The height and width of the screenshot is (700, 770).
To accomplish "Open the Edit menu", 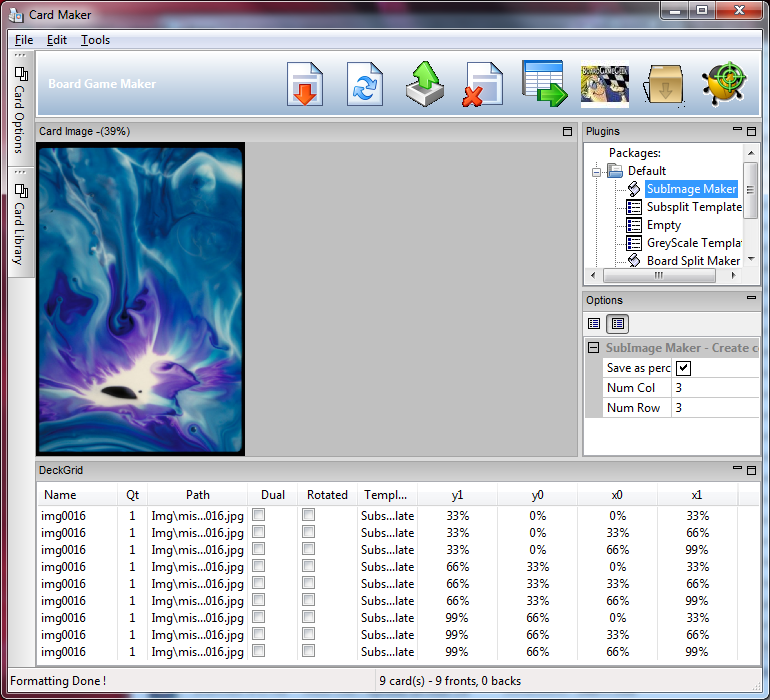I will [56, 40].
